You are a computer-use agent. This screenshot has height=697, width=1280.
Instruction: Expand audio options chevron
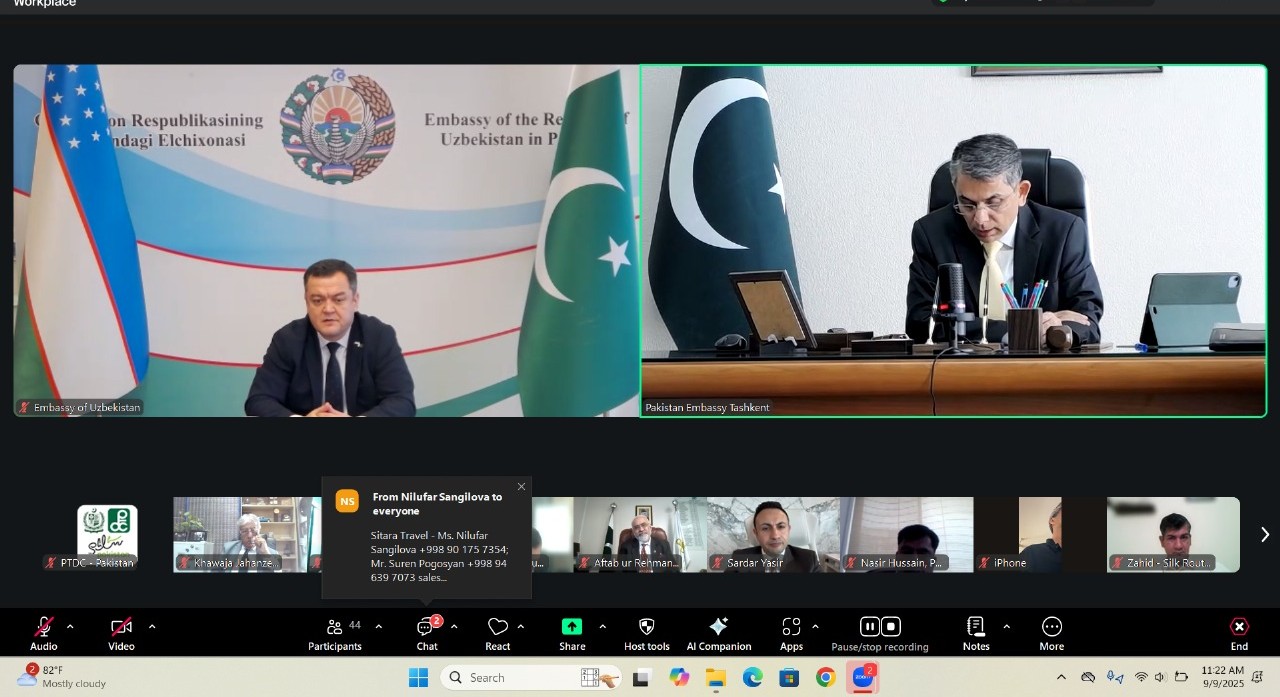[x=70, y=627]
